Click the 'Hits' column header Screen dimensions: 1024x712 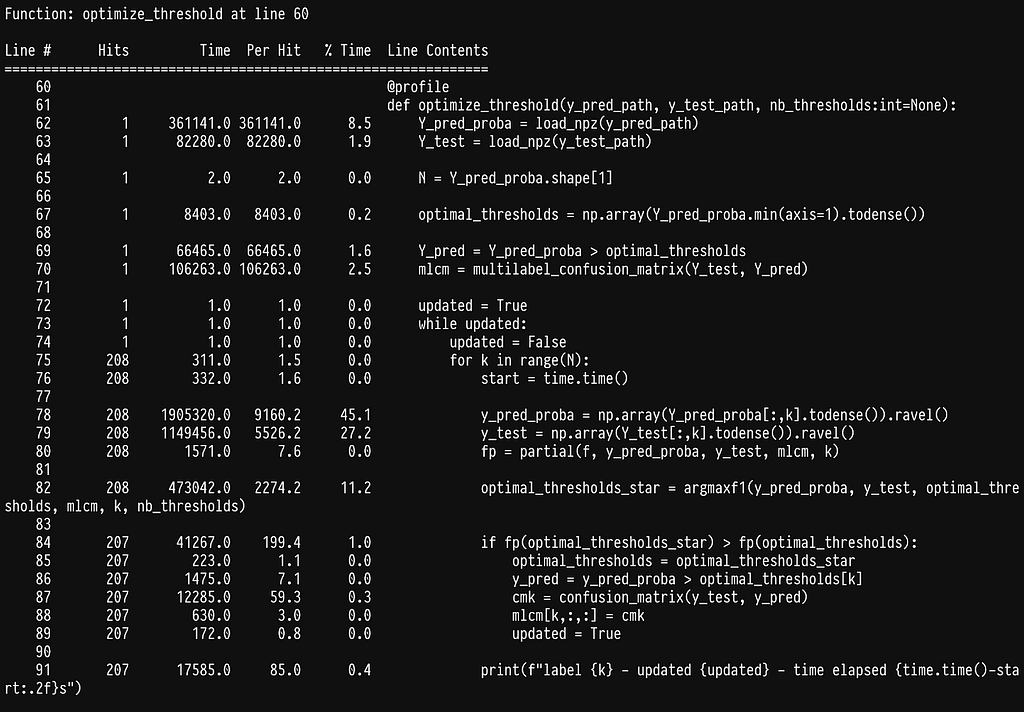(x=113, y=50)
